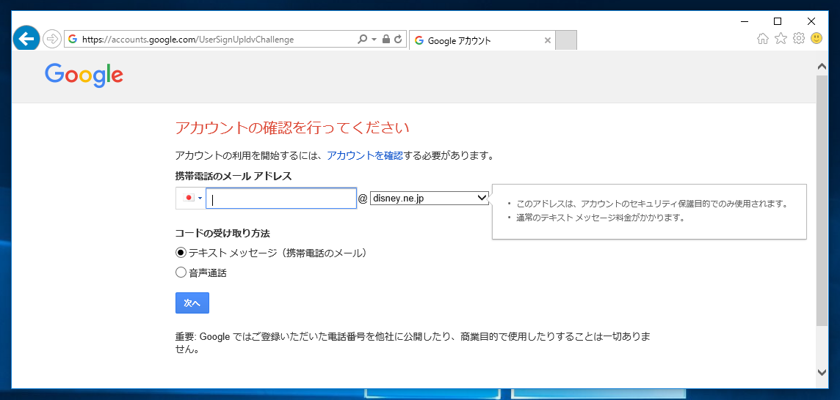Click the mobile email address input field
Image resolution: width=840 pixels, height=400 pixels.
click(x=281, y=199)
